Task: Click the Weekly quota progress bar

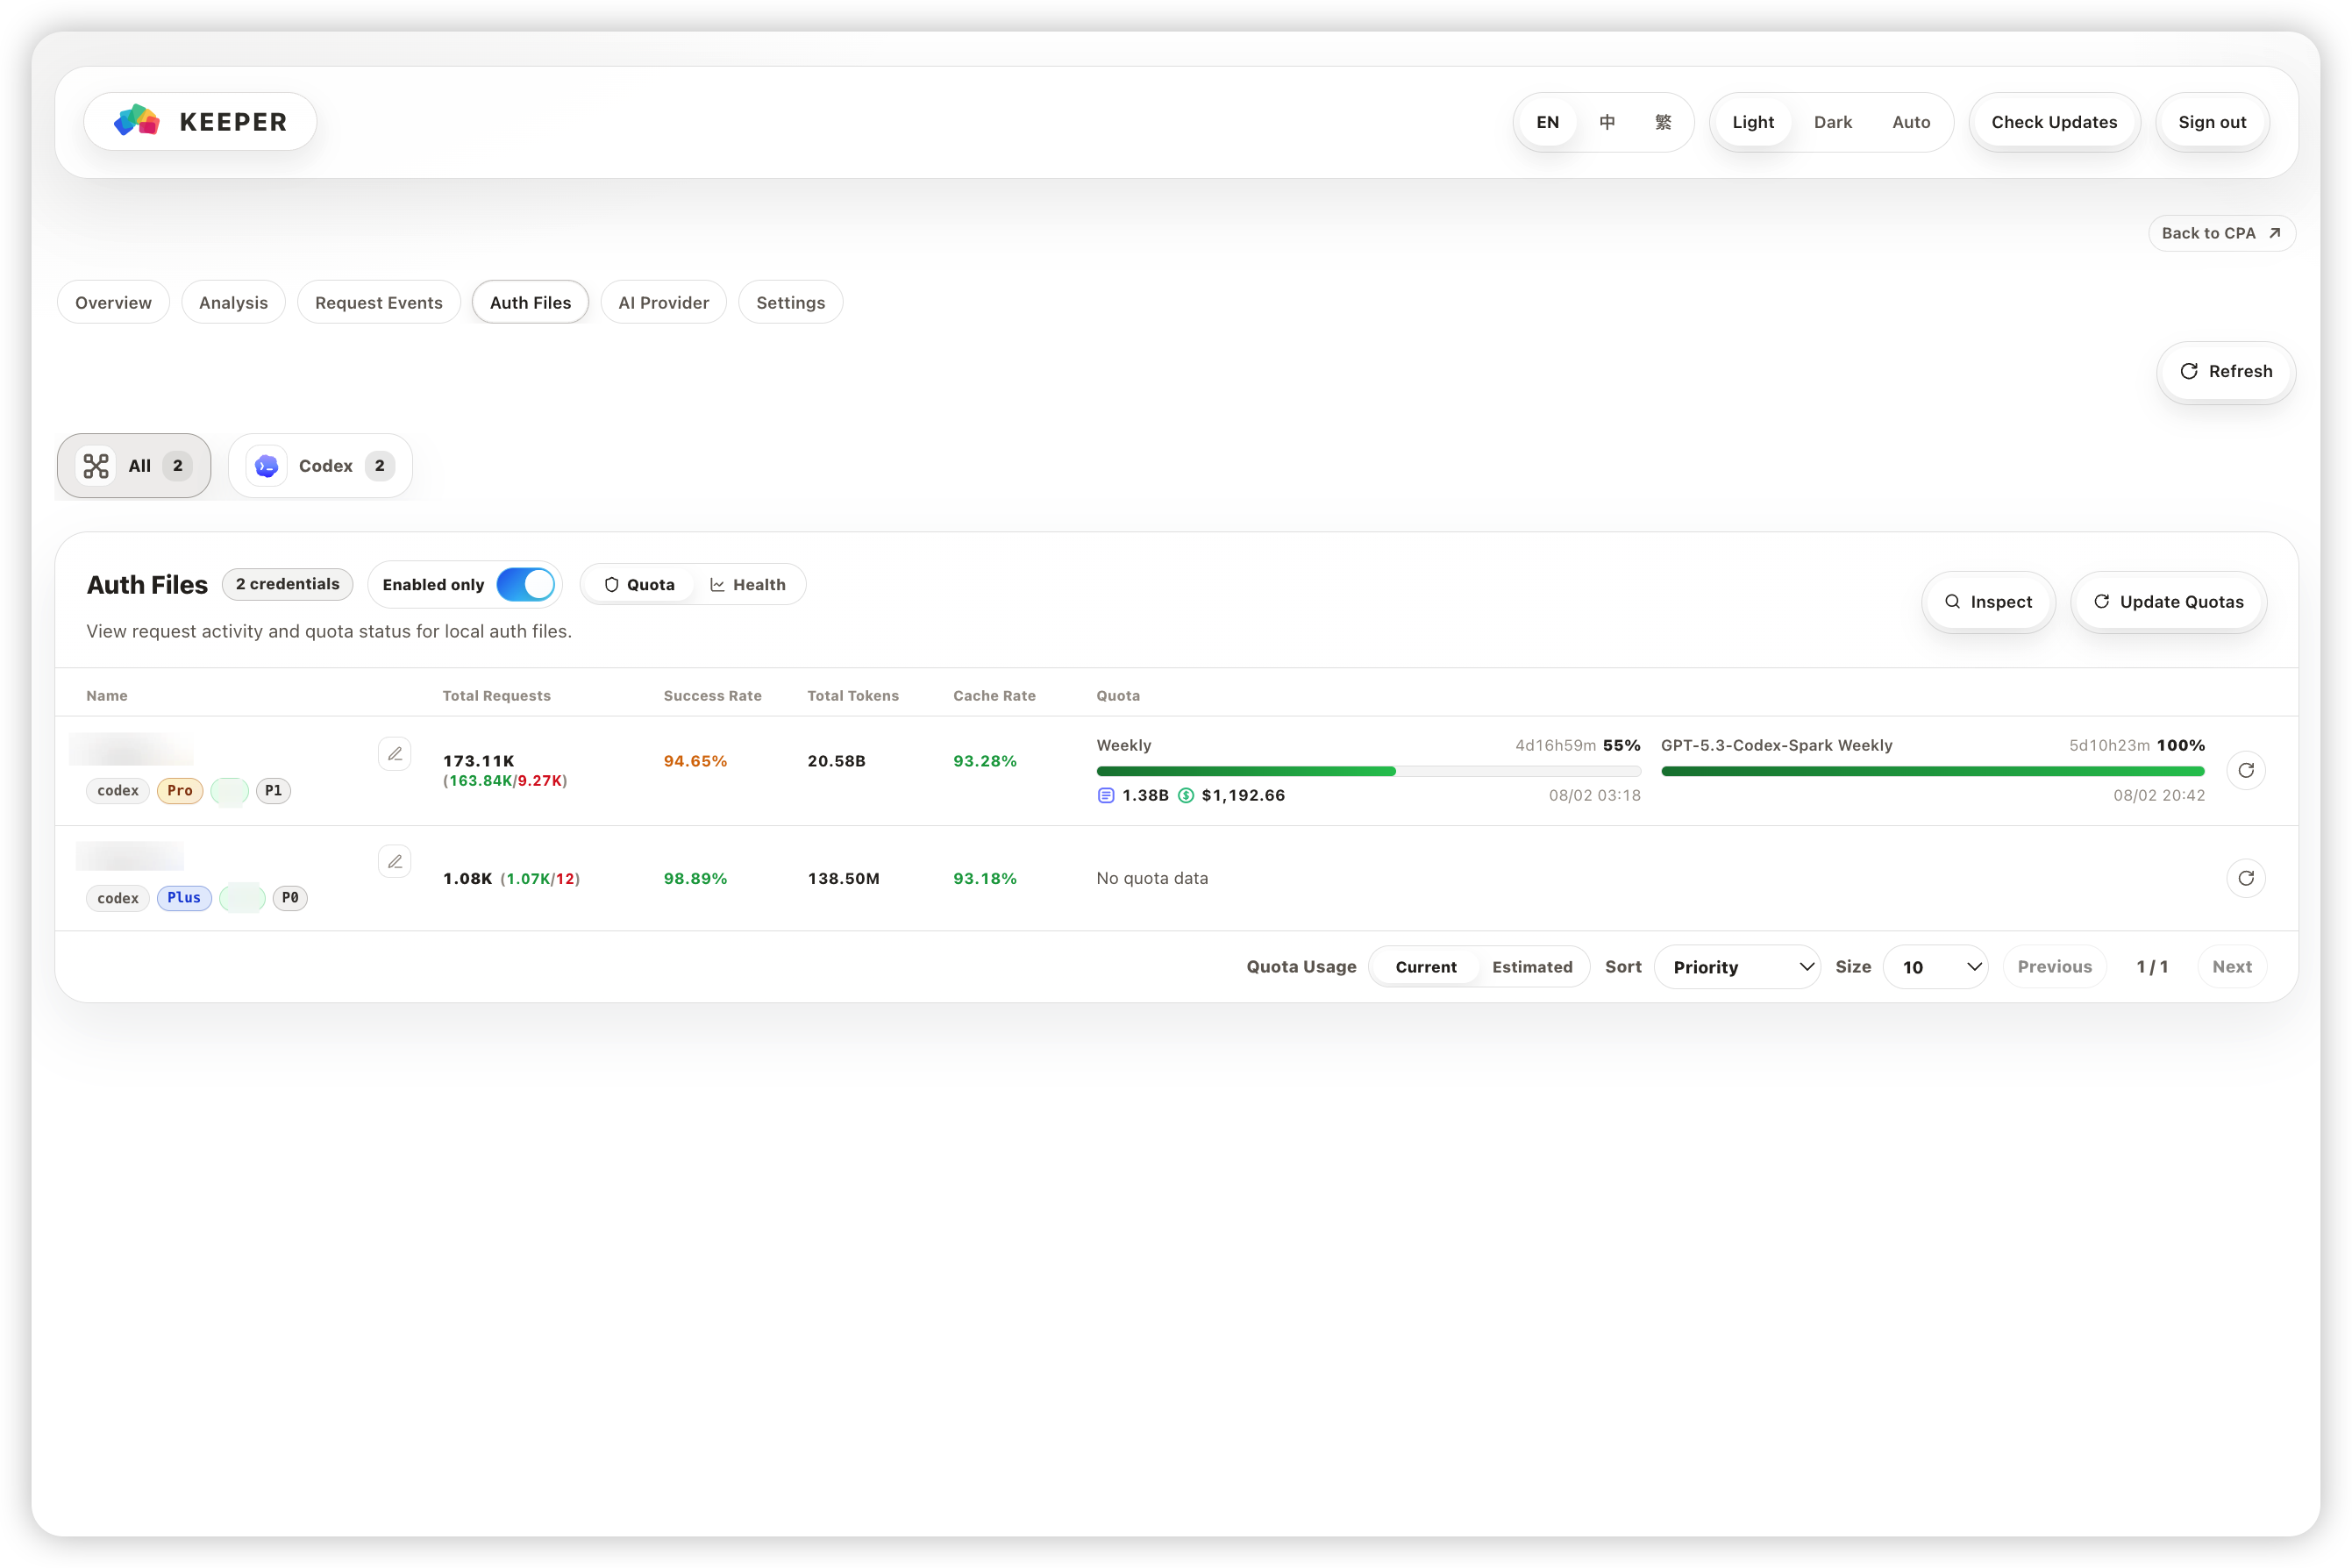Action: pos(1368,771)
